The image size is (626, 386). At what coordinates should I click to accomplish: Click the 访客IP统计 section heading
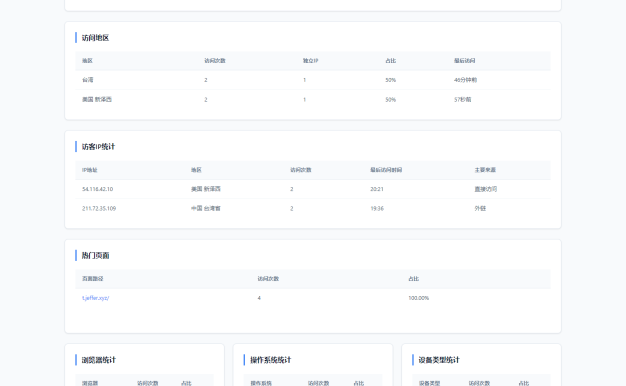(98, 147)
